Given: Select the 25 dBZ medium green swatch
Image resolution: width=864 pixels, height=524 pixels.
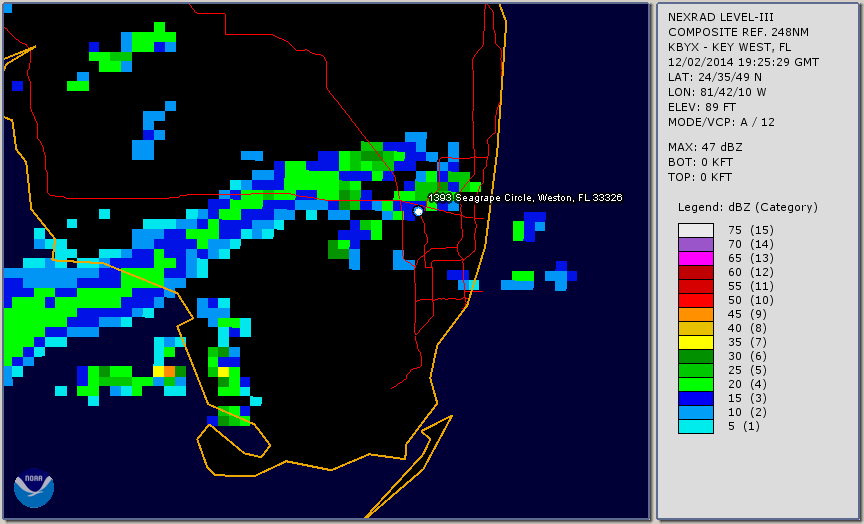Looking at the screenshot, I should [x=696, y=370].
